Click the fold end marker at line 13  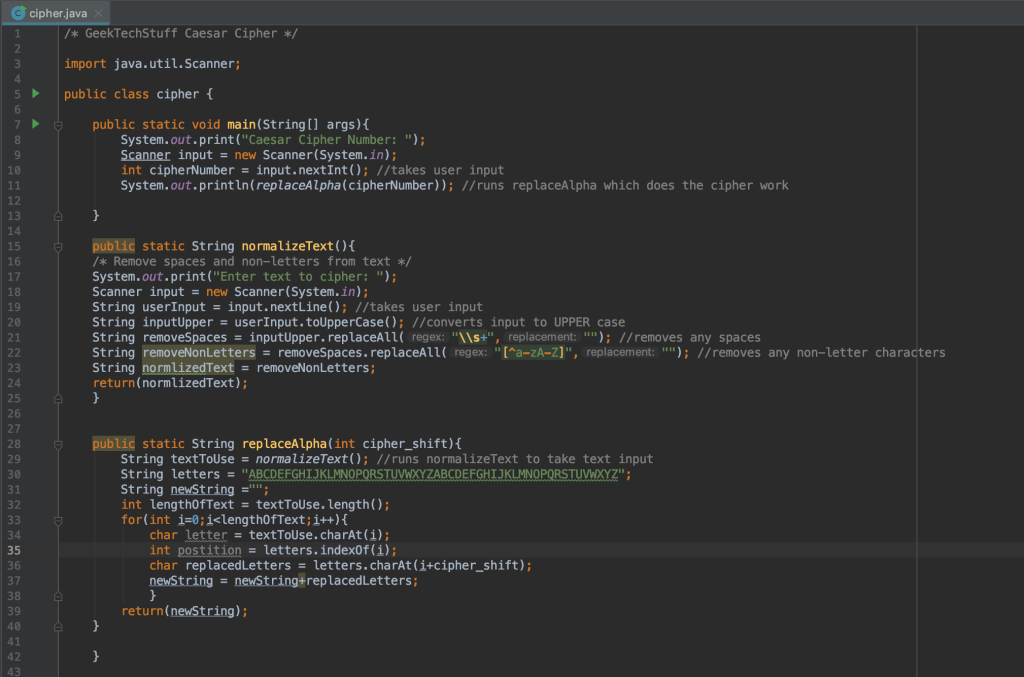(x=58, y=216)
